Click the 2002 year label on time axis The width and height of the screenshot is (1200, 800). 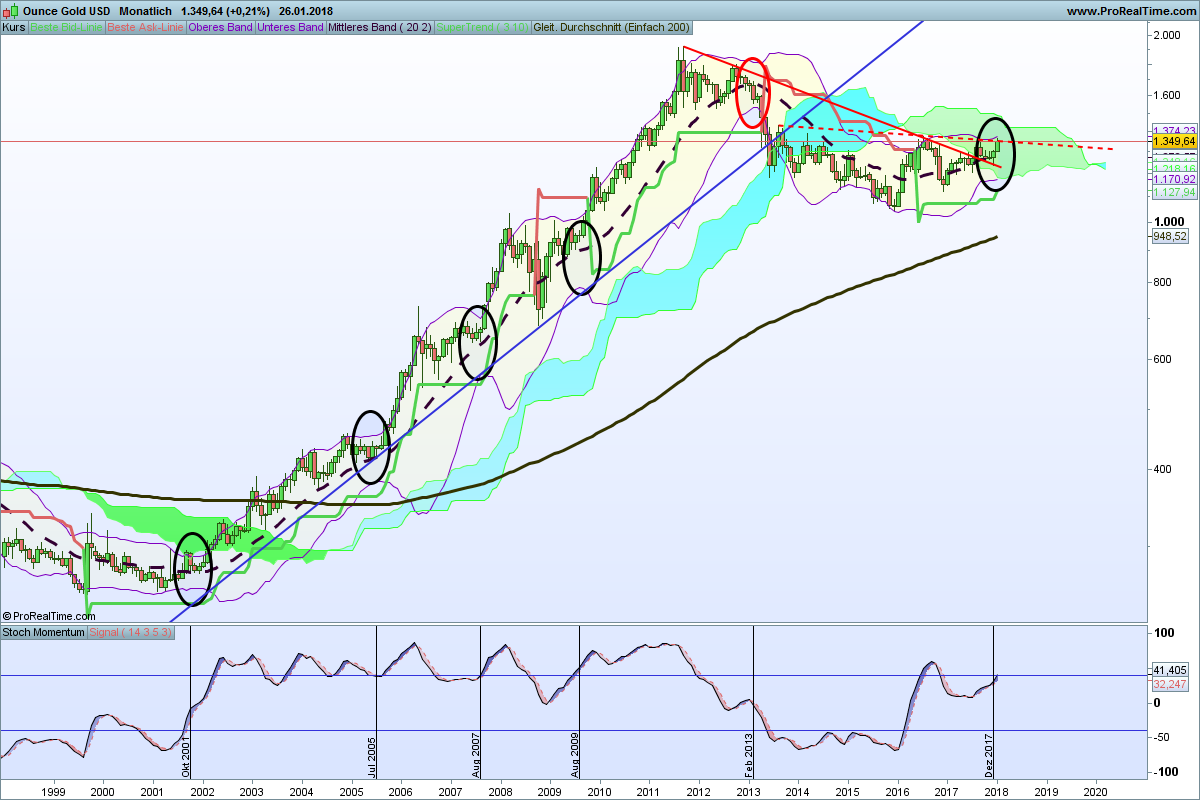pyautogui.click(x=202, y=790)
